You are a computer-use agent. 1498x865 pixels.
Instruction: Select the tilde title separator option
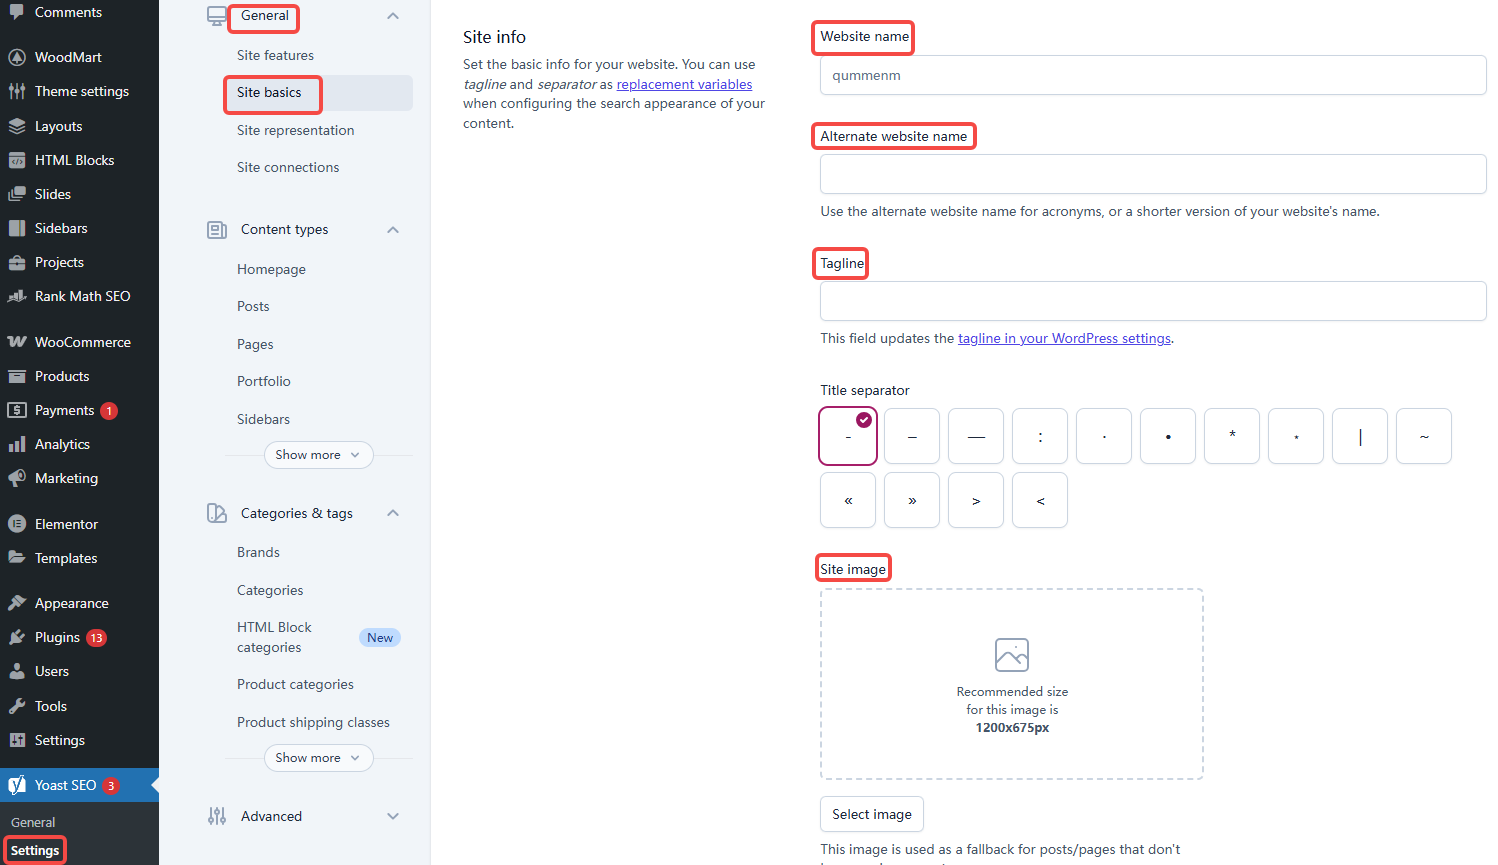tap(1423, 435)
